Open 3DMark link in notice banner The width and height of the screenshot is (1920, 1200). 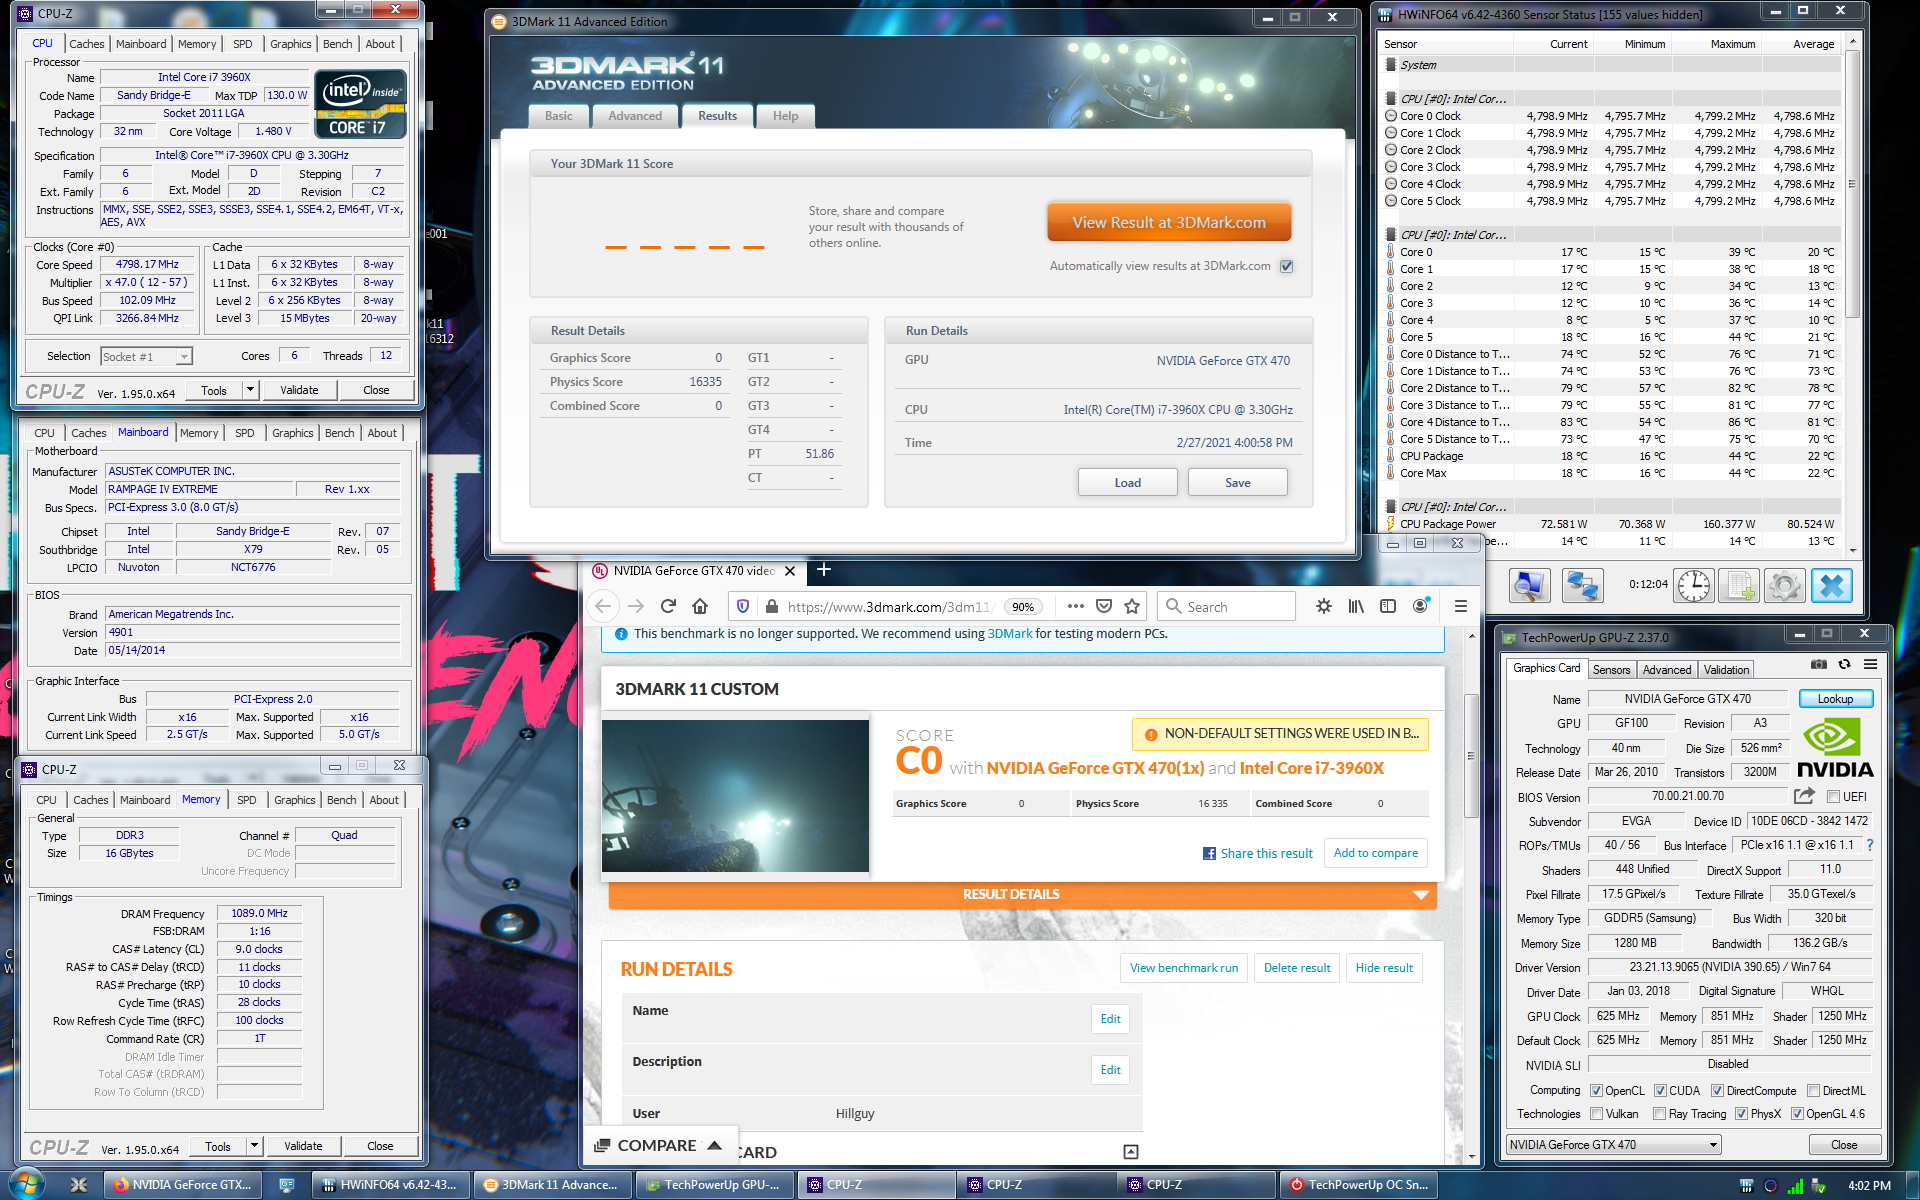1010,634
